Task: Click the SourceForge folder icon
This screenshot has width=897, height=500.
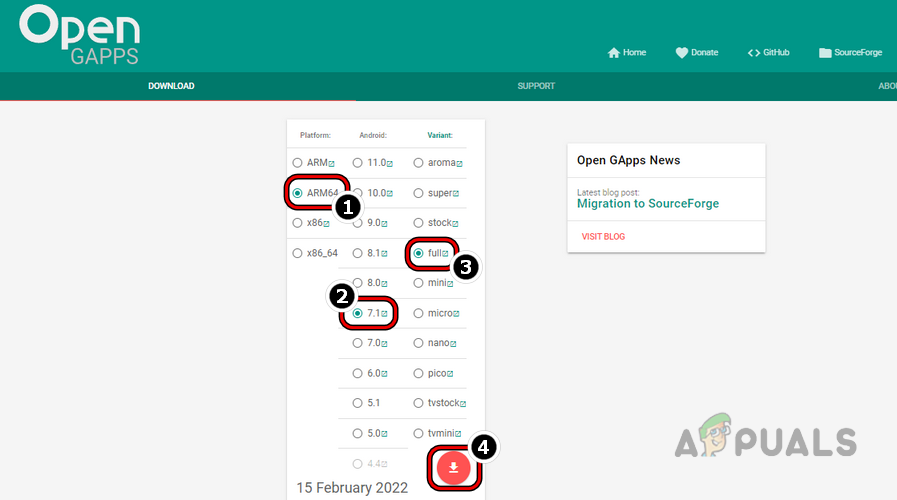Action: [x=825, y=53]
